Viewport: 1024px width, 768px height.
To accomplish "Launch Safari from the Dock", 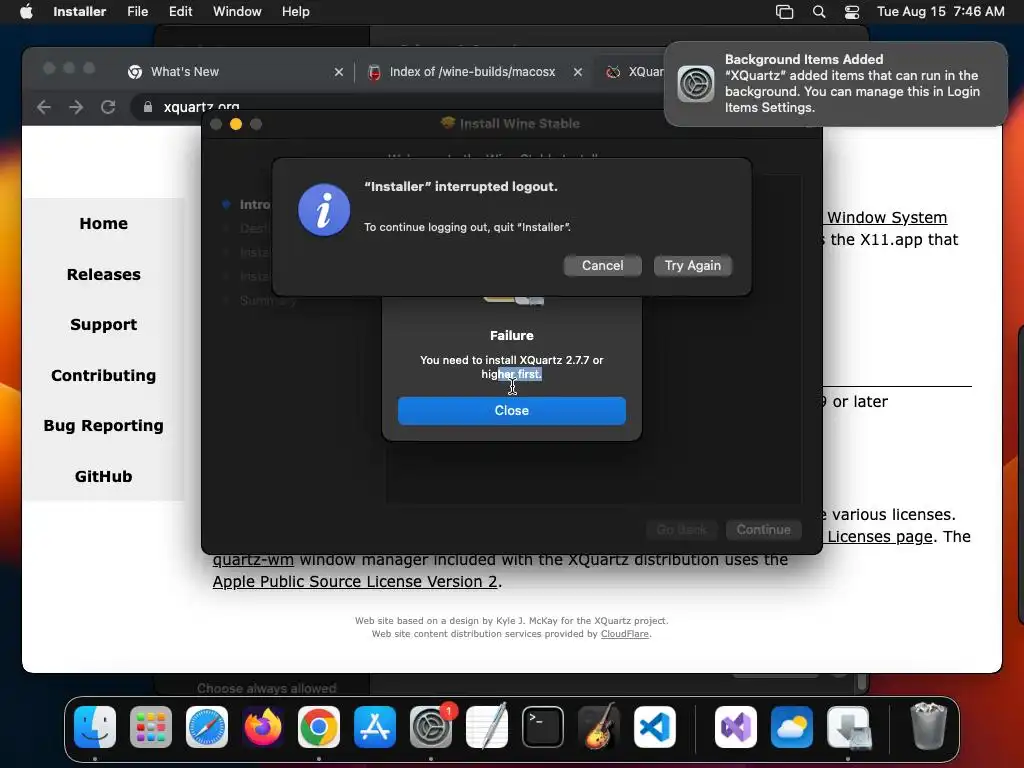I will pos(207,727).
